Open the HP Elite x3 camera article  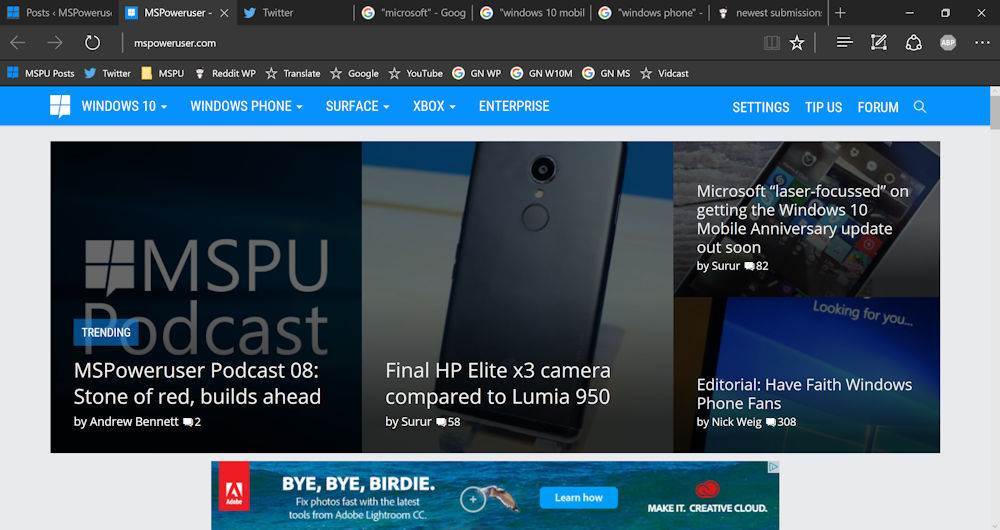(497, 383)
